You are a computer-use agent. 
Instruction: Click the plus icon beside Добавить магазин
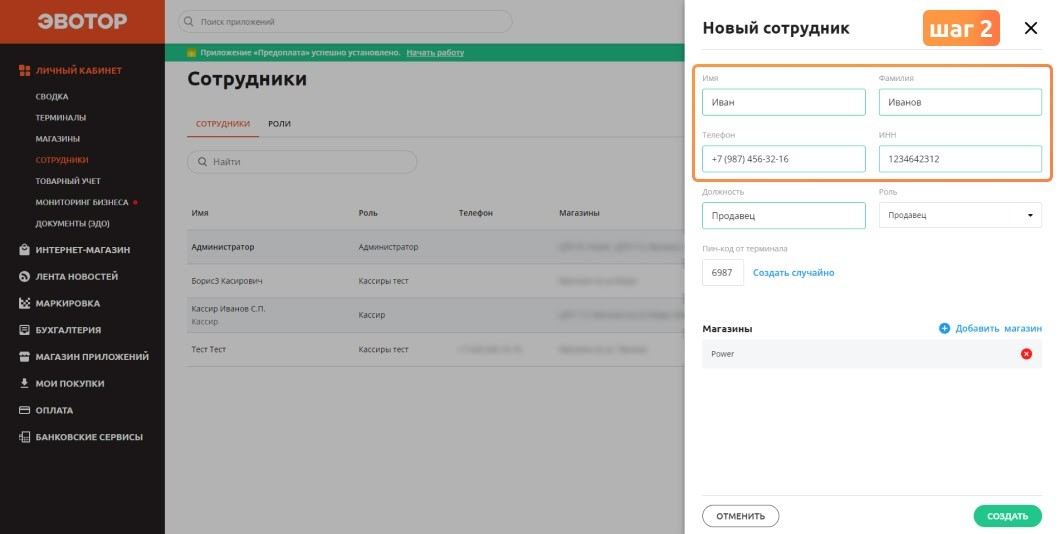click(x=944, y=329)
